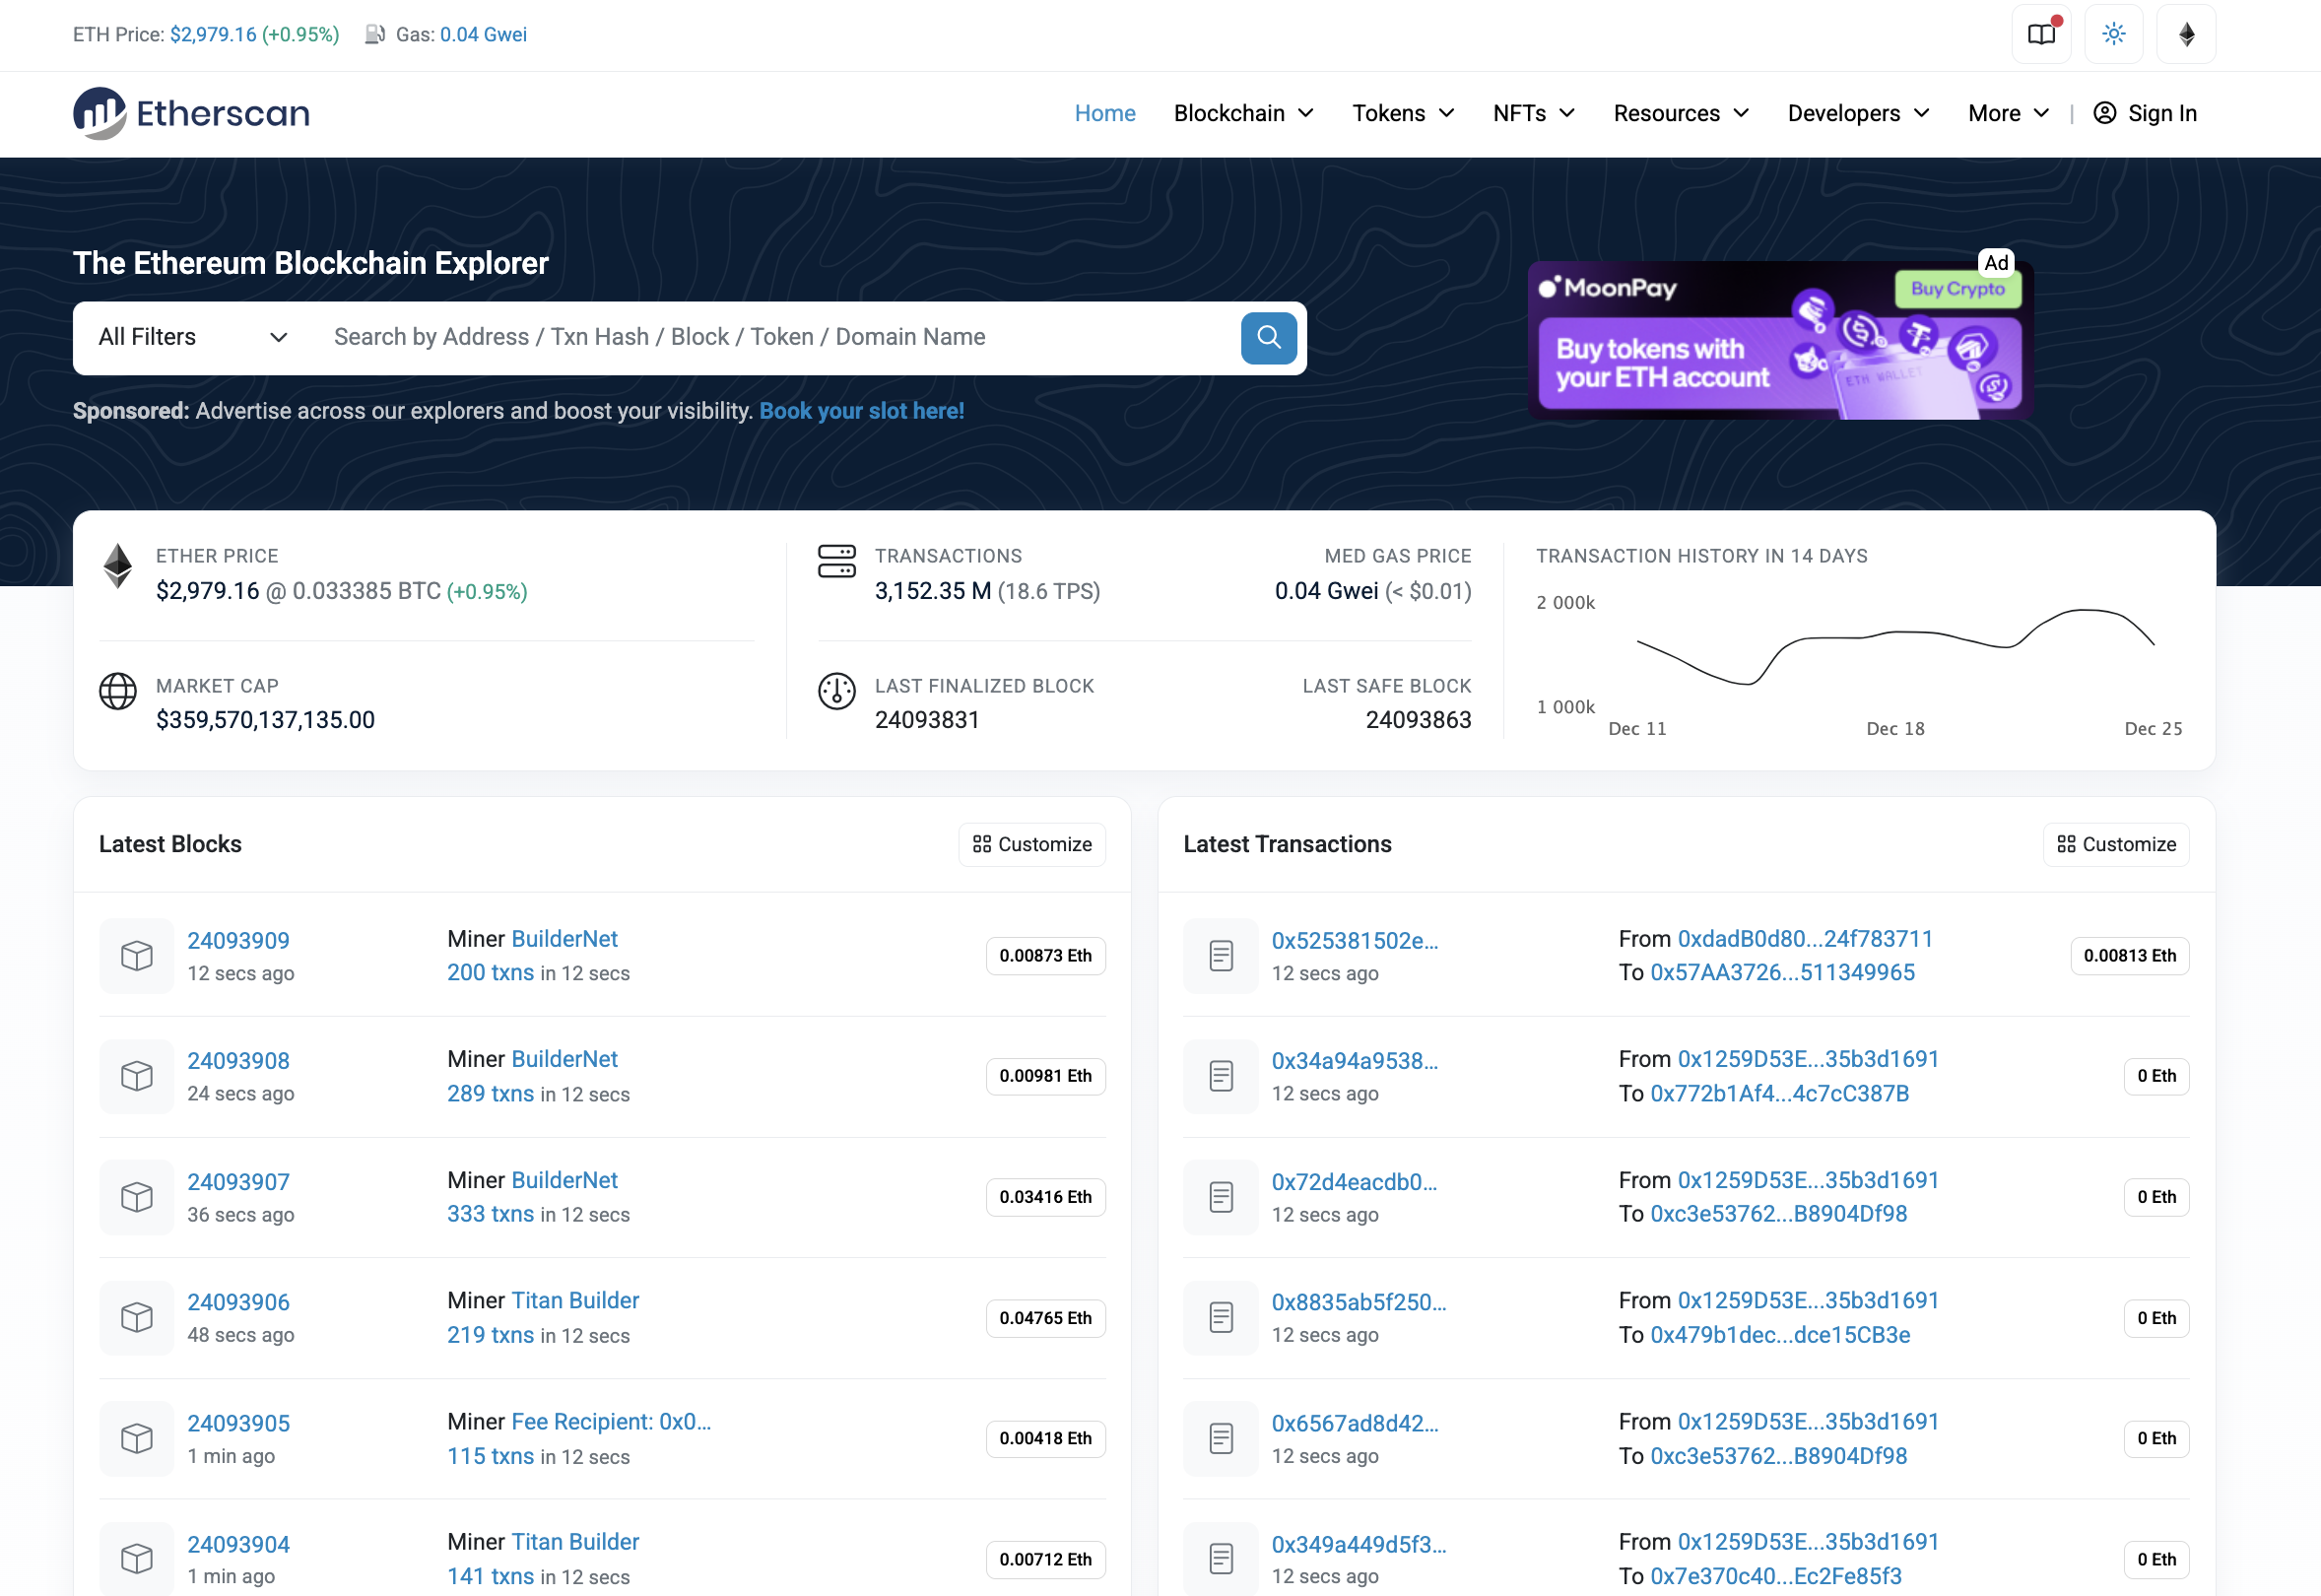
Task: Click the Etherscan logo
Action: pyautogui.click(x=191, y=113)
